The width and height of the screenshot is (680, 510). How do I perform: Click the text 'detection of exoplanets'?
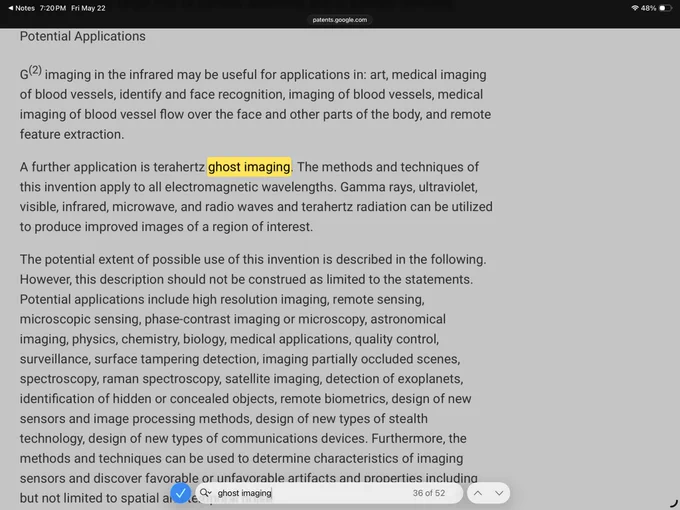pos(393,379)
